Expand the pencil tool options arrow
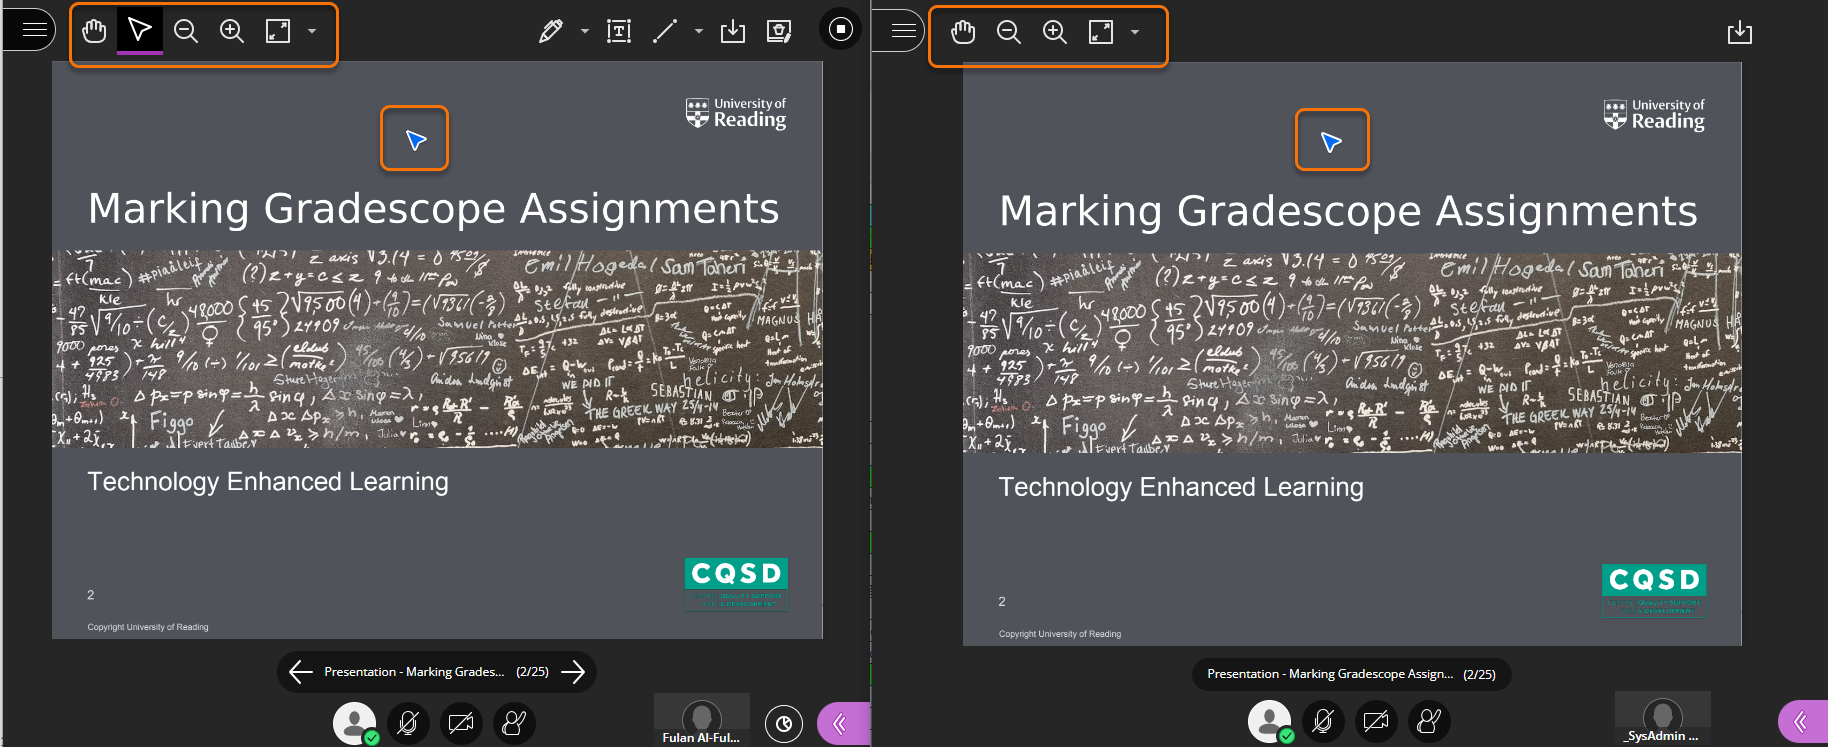This screenshot has width=1828, height=747. [x=585, y=31]
